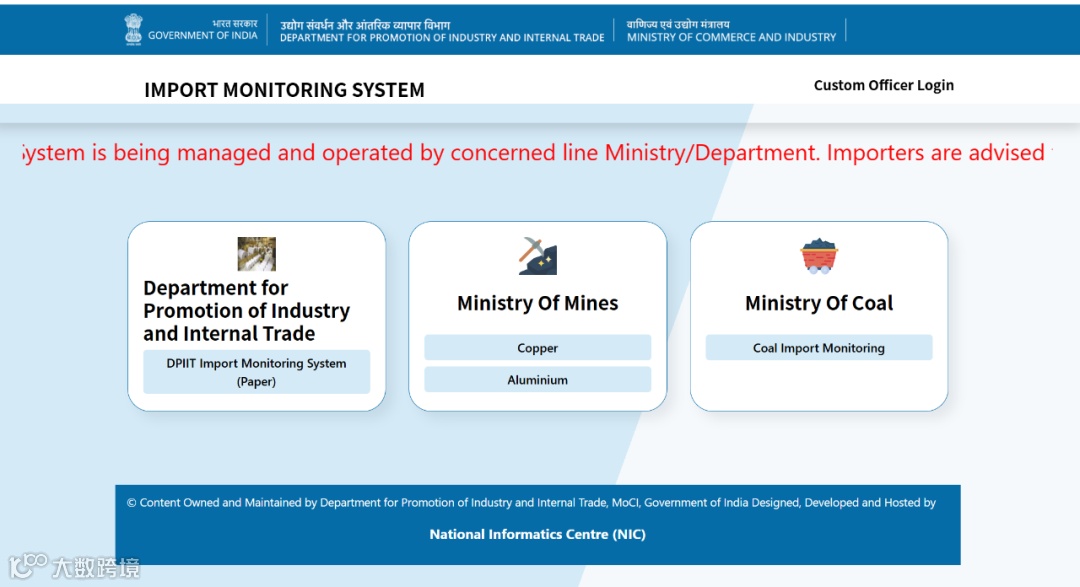Open the Coal Import Monitoring button

819,348
